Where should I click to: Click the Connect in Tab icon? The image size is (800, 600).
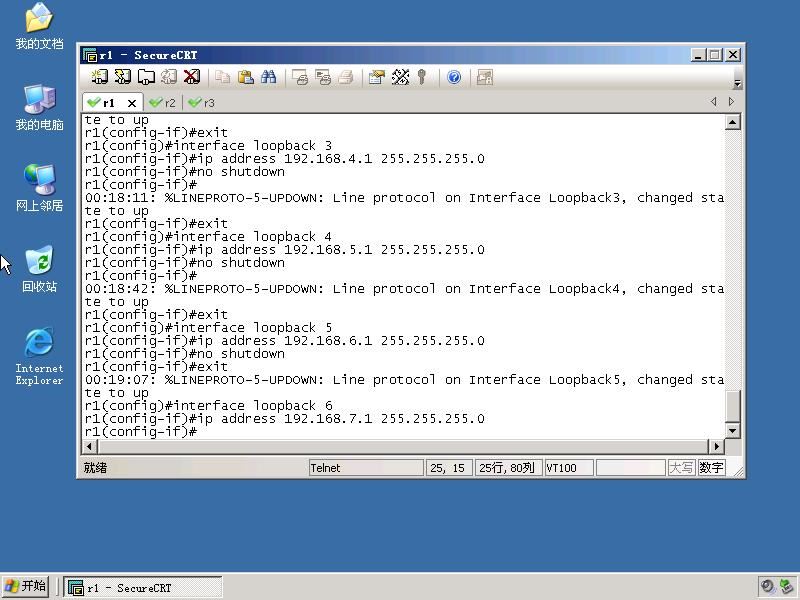146,77
